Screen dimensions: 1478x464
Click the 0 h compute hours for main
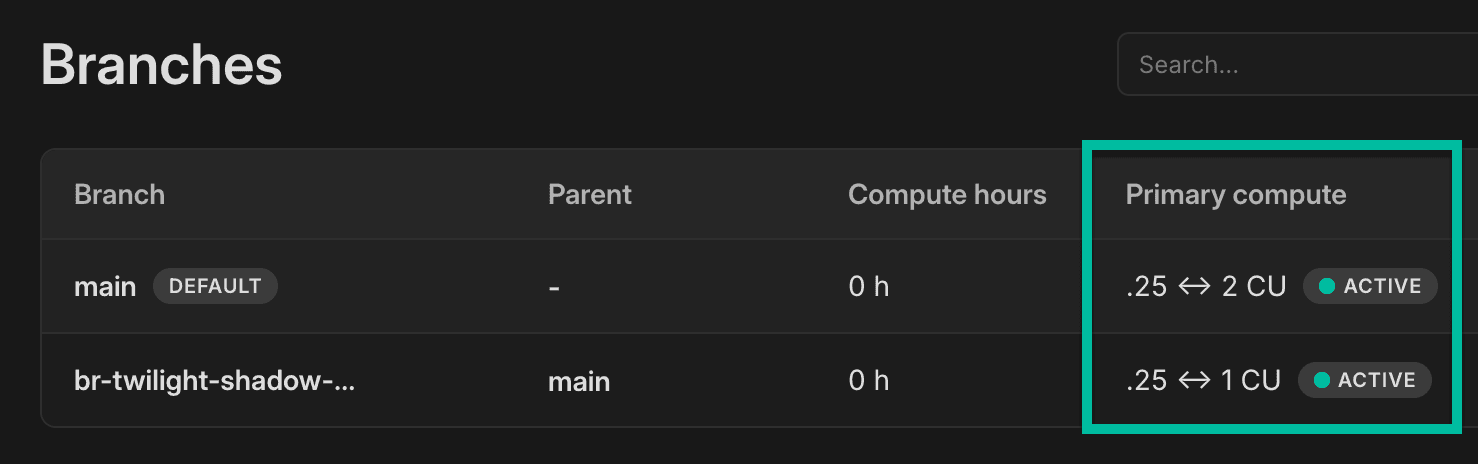[x=868, y=287]
